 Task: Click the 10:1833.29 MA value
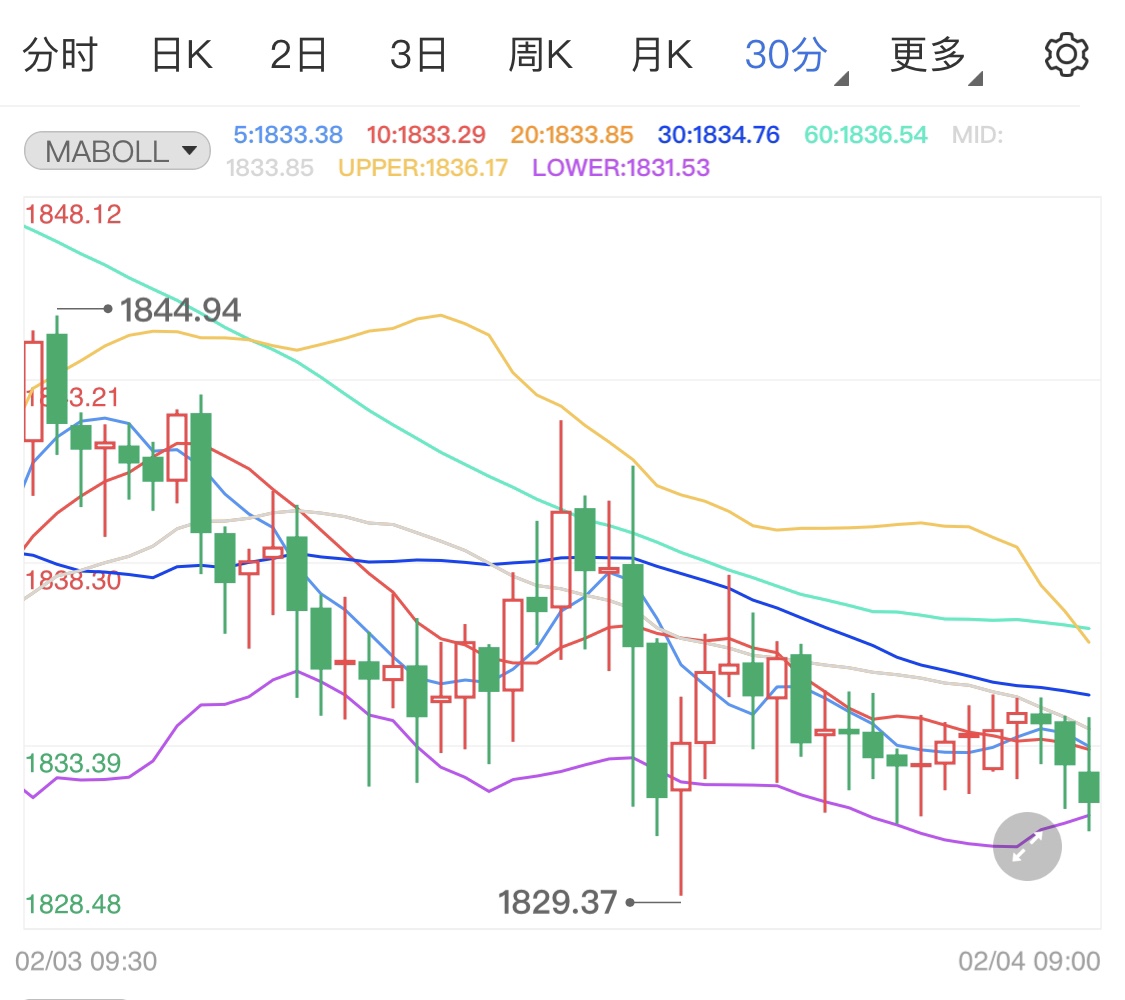click(x=426, y=135)
